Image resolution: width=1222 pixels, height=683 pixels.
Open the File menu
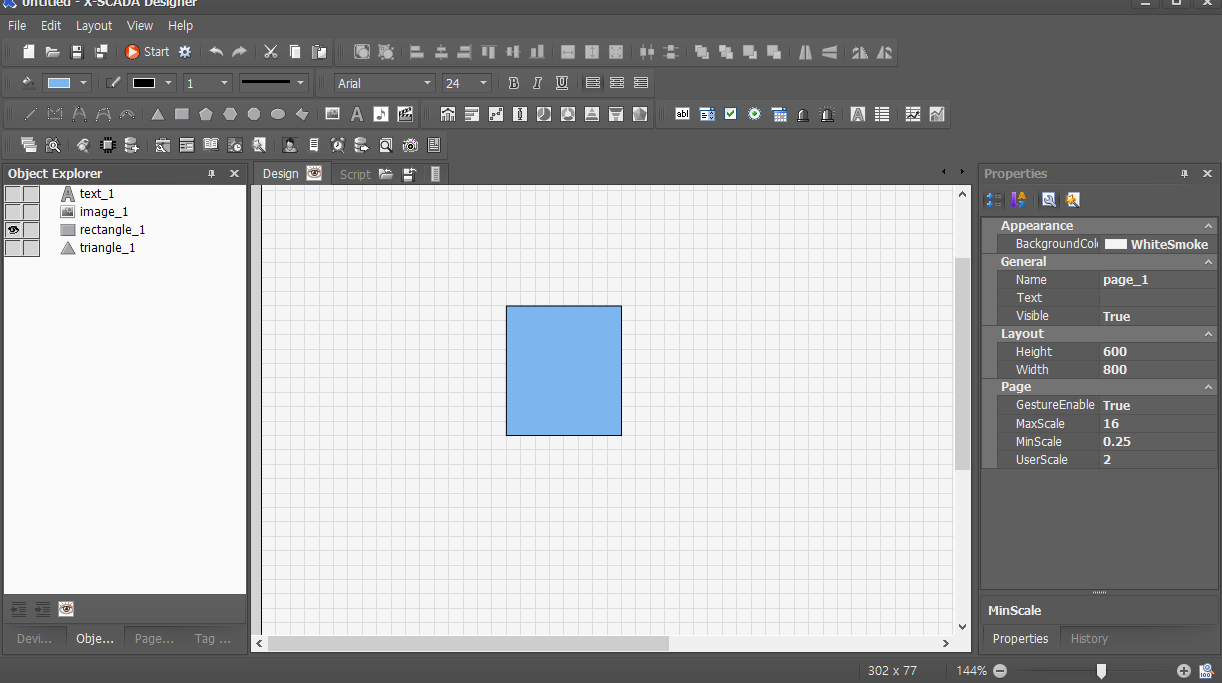(17, 25)
